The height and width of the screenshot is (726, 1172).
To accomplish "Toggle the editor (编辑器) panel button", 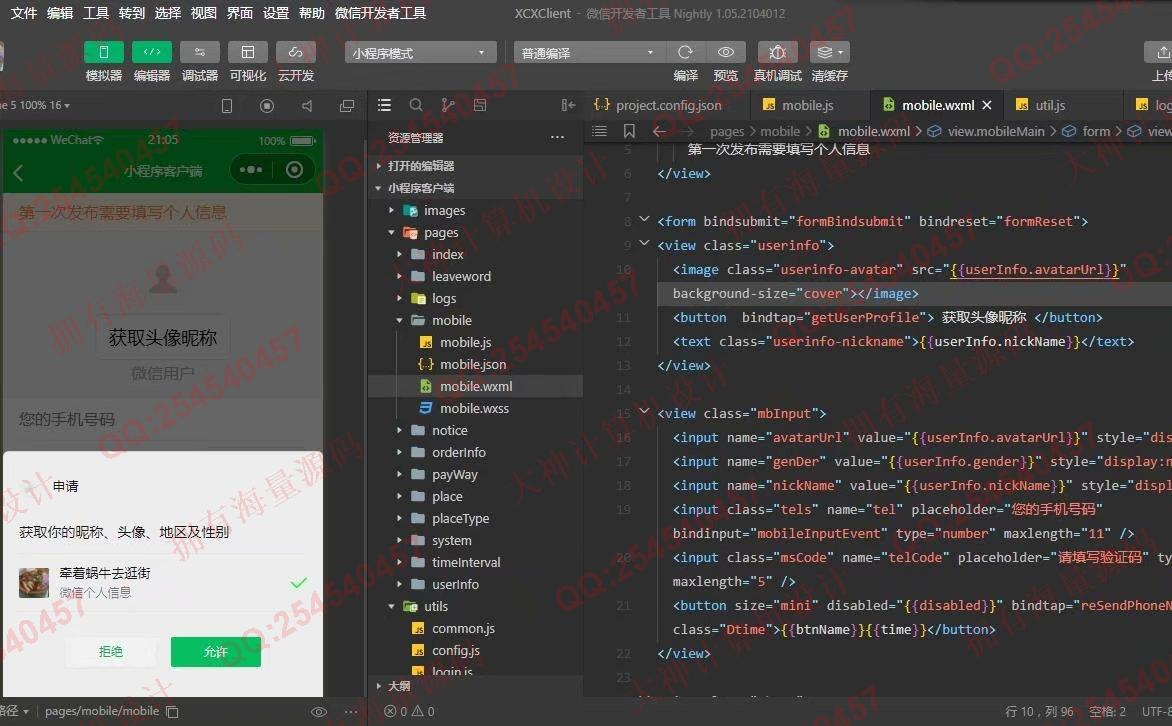I will pyautogui.click(x=152, y=52).
